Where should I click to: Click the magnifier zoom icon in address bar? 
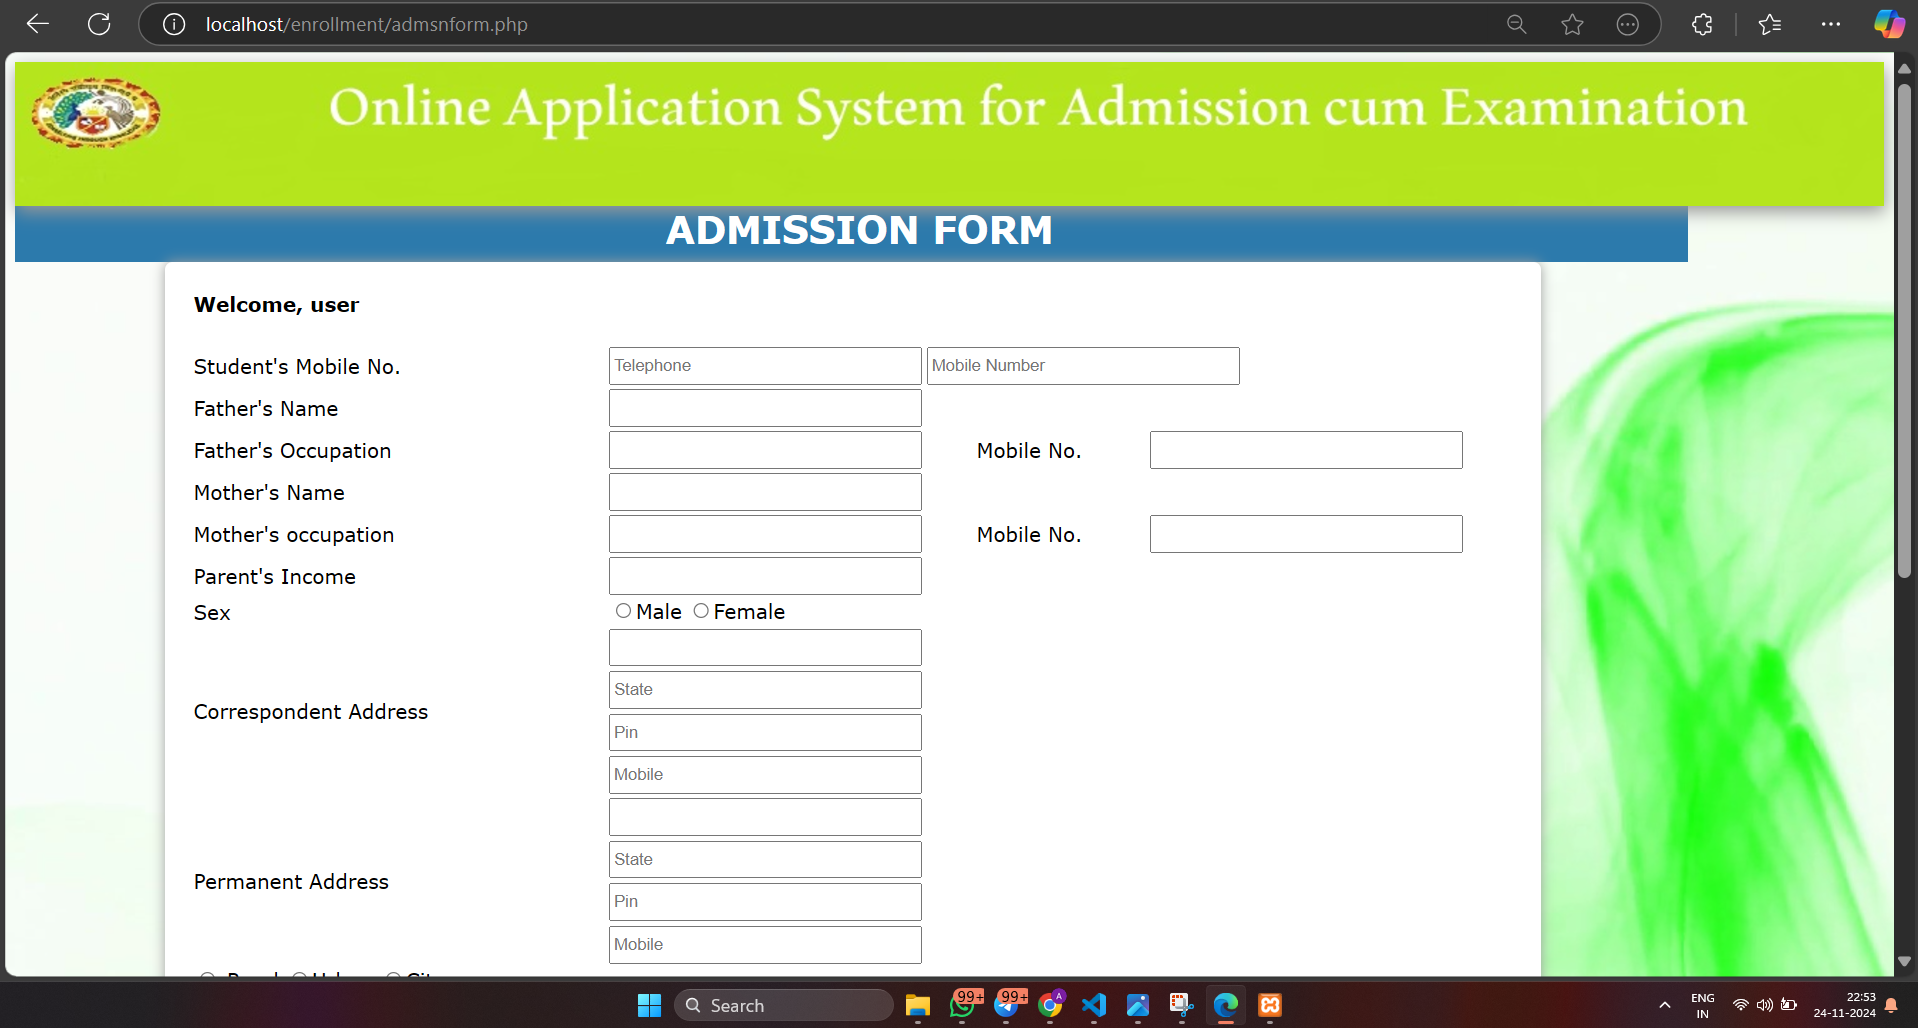click(x=1515, y=24)
